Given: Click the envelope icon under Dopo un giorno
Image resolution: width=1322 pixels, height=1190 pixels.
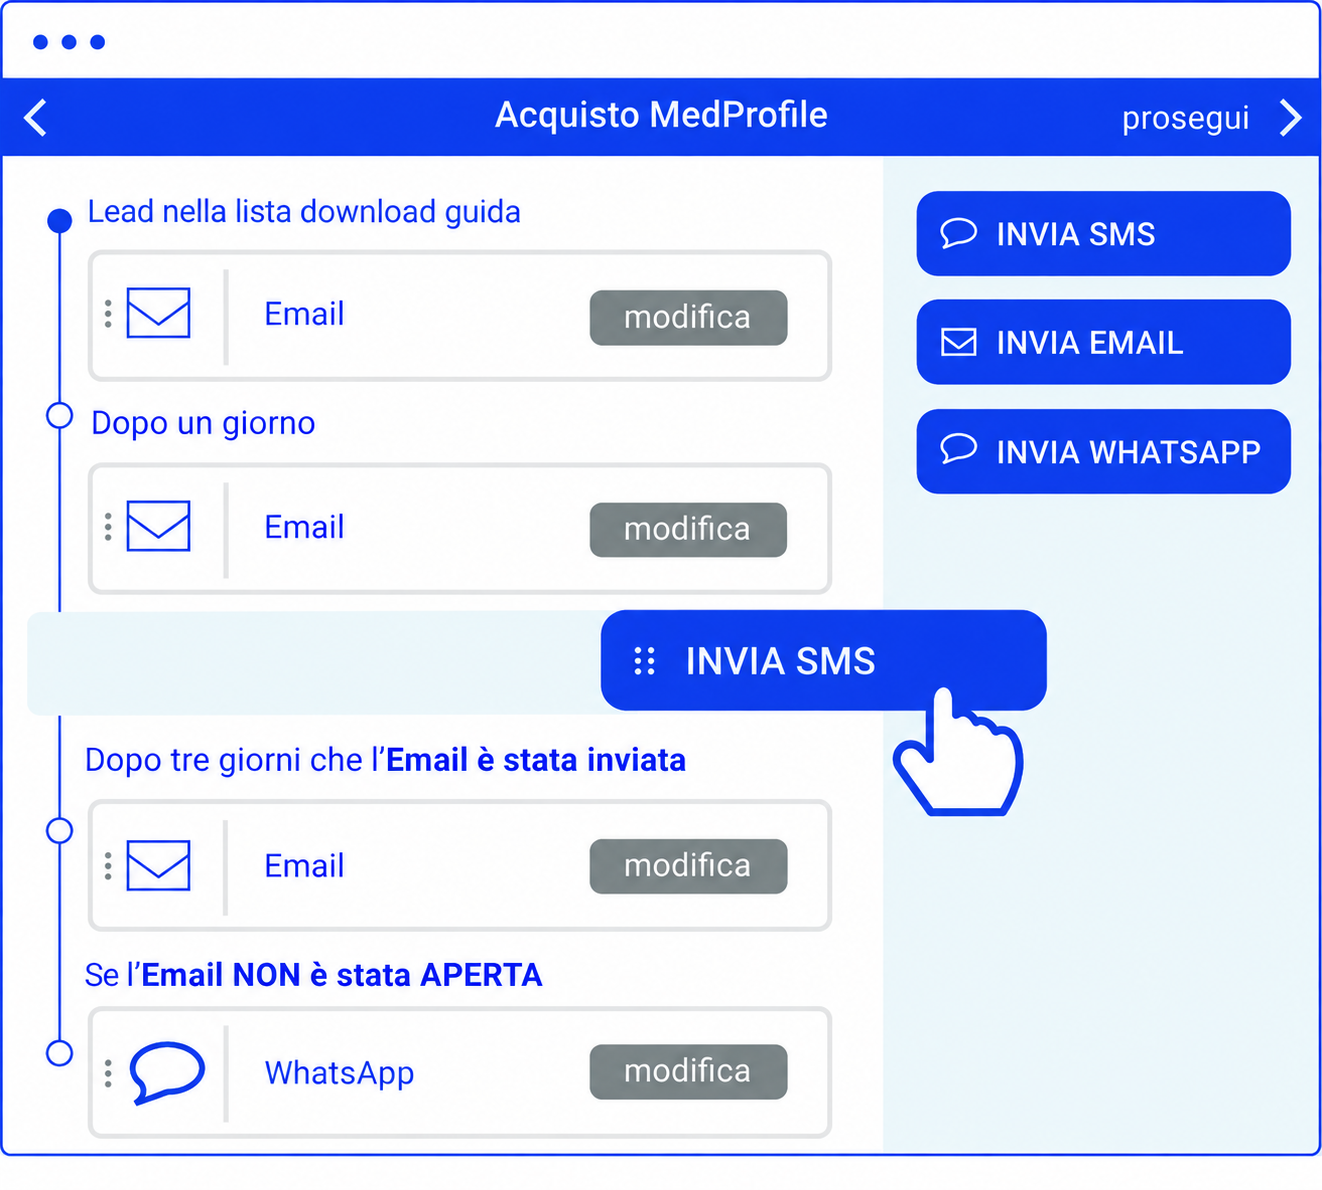Looking at the screenshot, I should pos(158,526).
